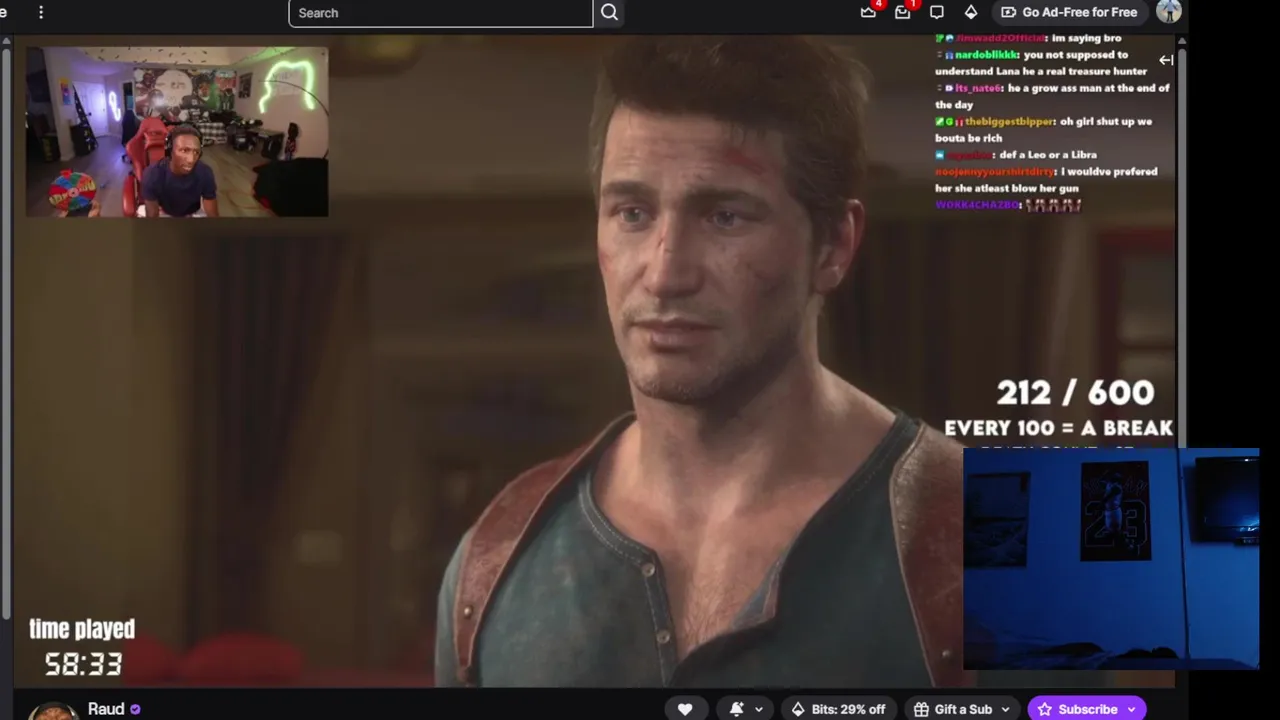This screenshot has width=1280, height=720.
Task: Open the Gift a Sub dropdown
Action: [x=962, y=709]
